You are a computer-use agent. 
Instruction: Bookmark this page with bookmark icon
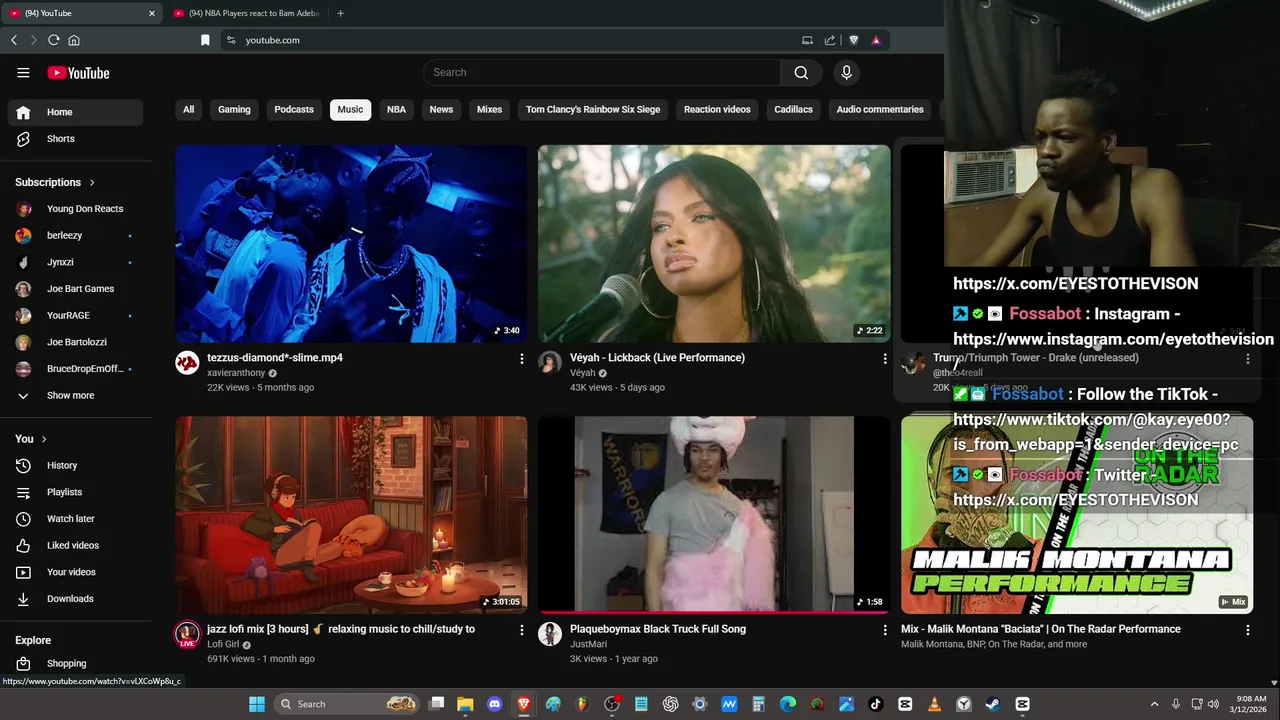[x=205, y=40]
